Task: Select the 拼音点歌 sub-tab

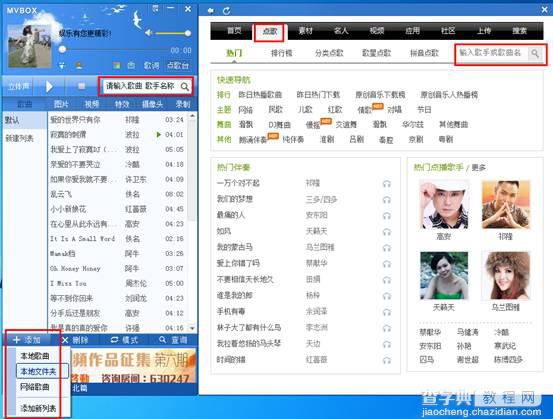Action: point(424,53)
